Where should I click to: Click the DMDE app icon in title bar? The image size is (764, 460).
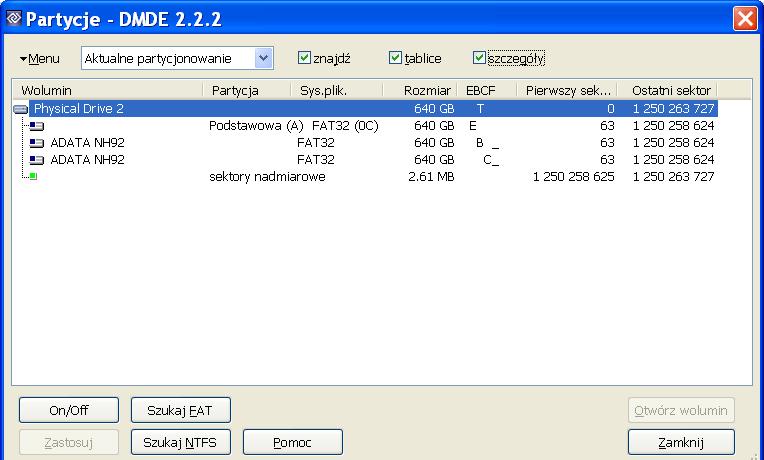pyautogui.click(x=14, y=19)
